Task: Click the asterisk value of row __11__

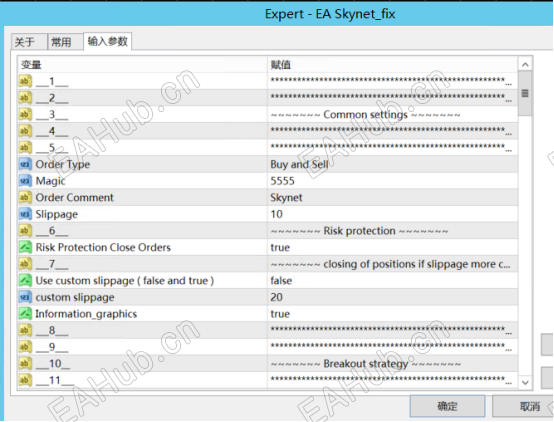Action: pos(393,380)
